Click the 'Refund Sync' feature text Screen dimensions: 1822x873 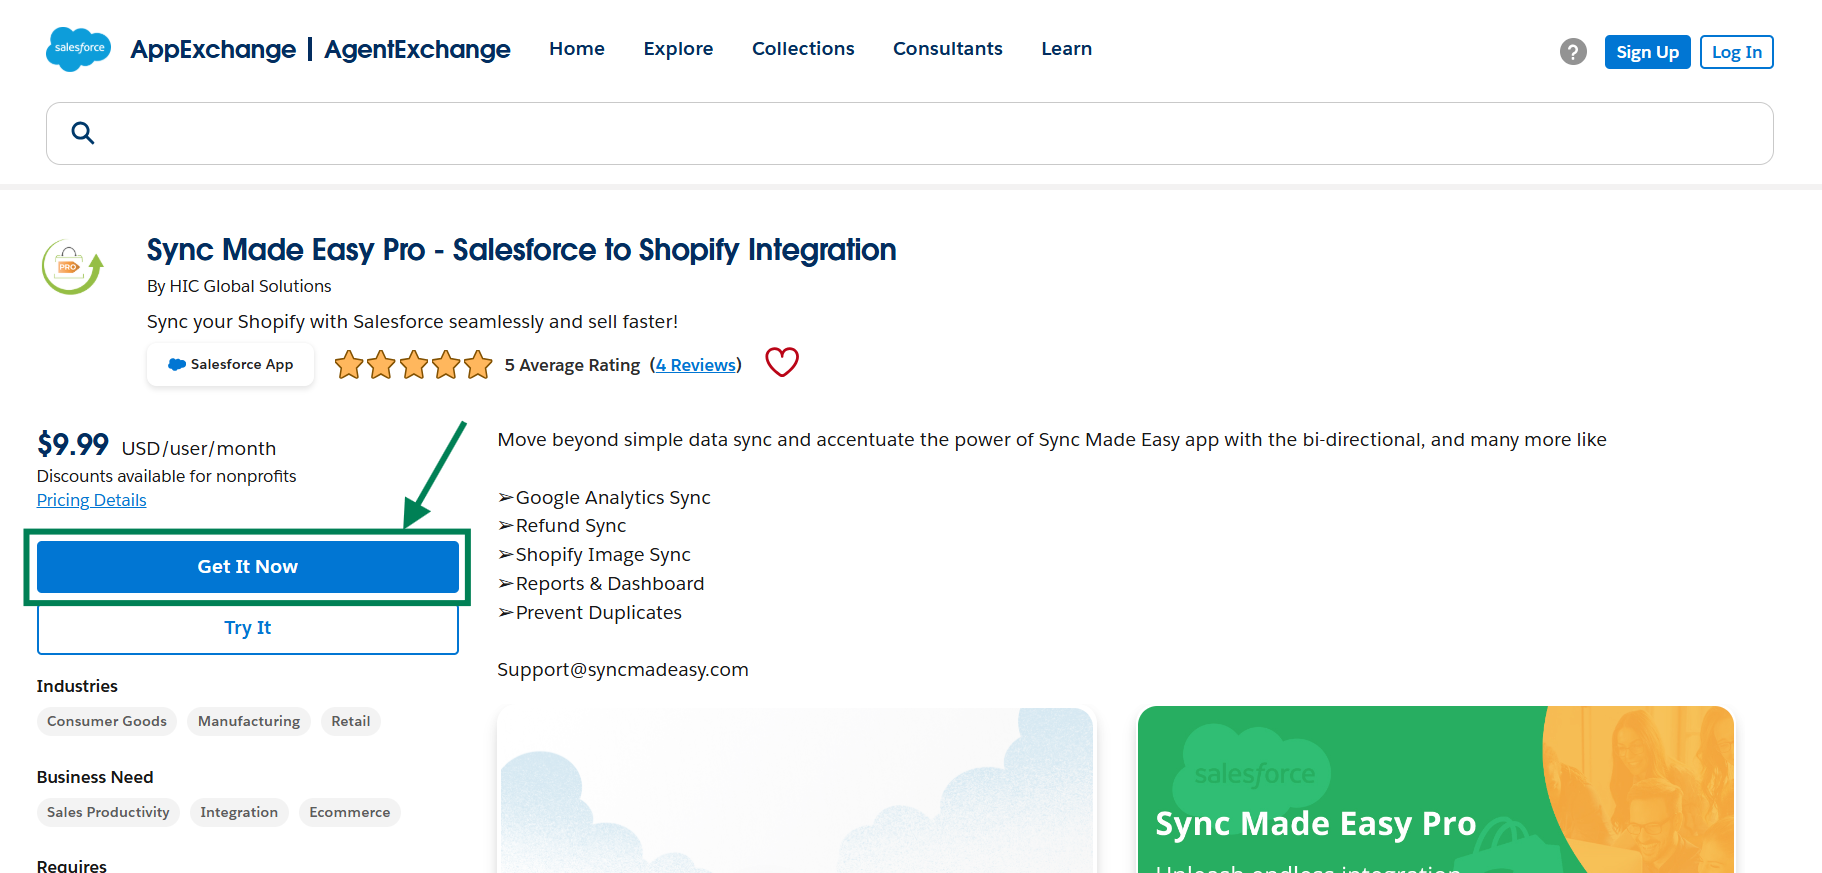(571, 526)
